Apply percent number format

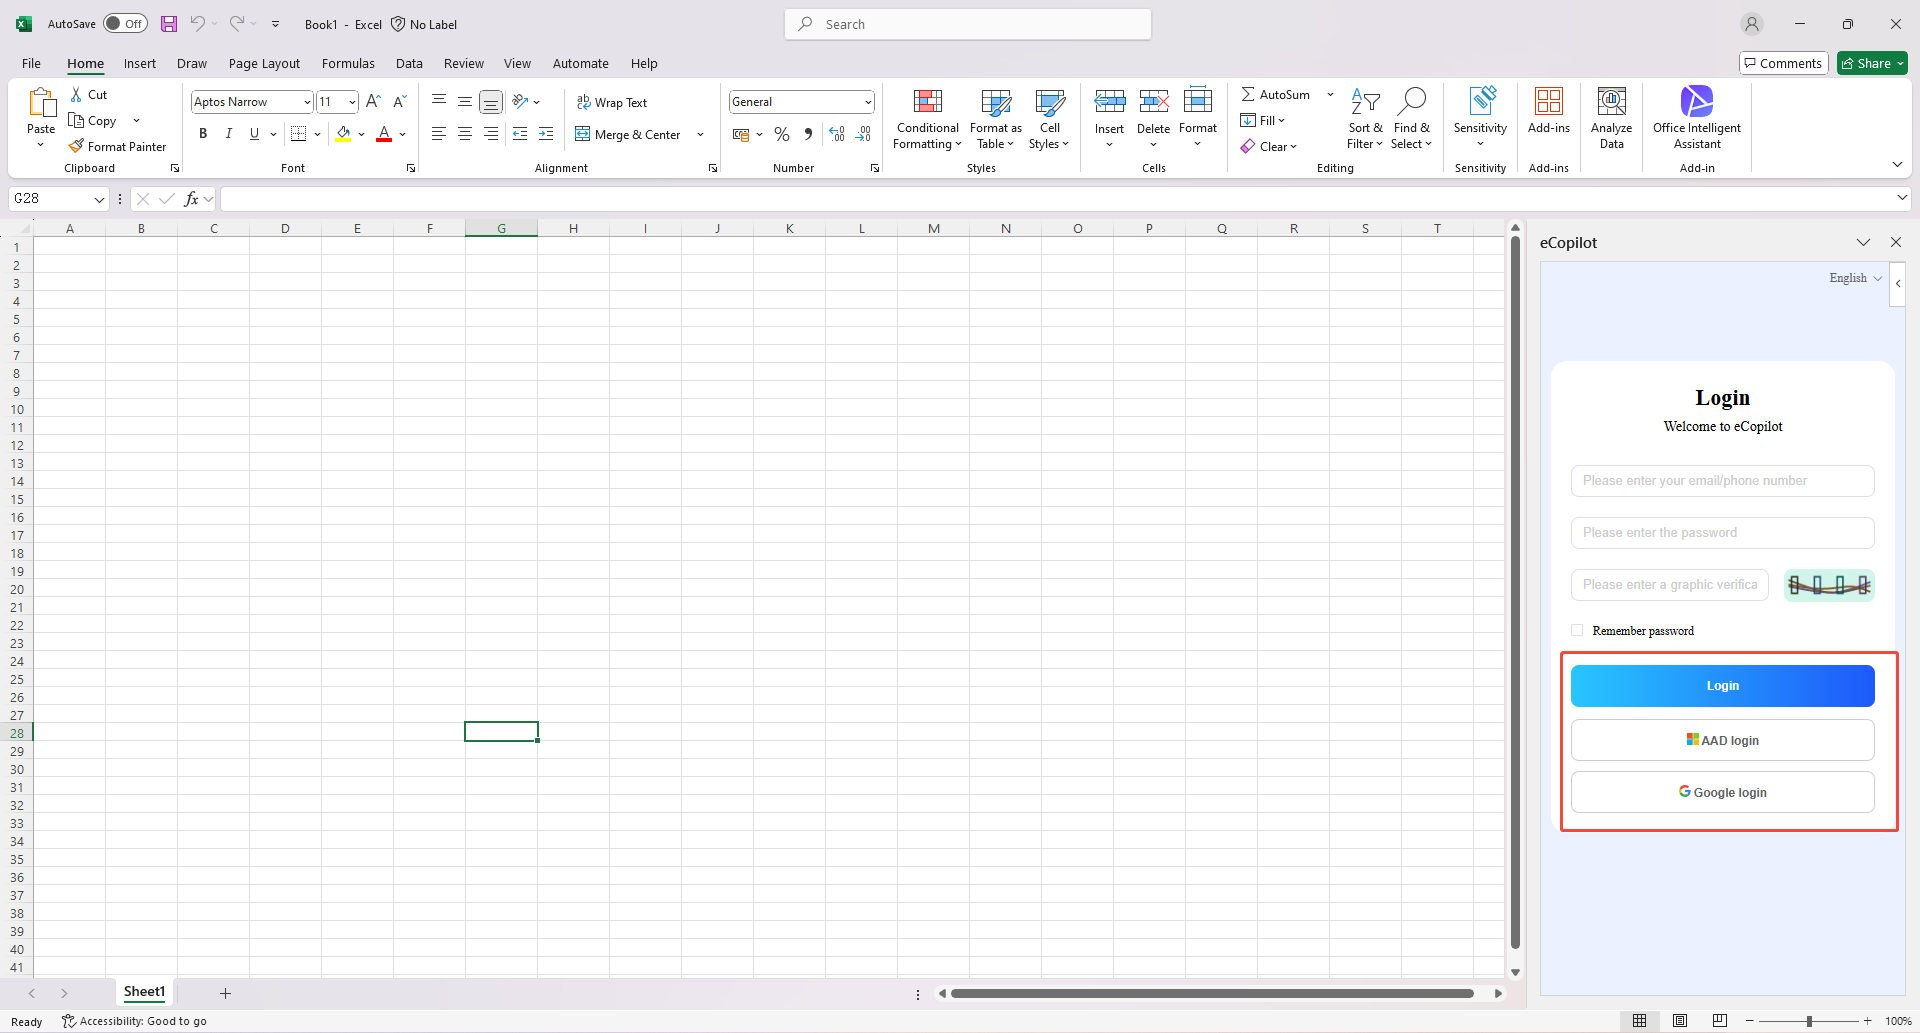tap(782, 134)
